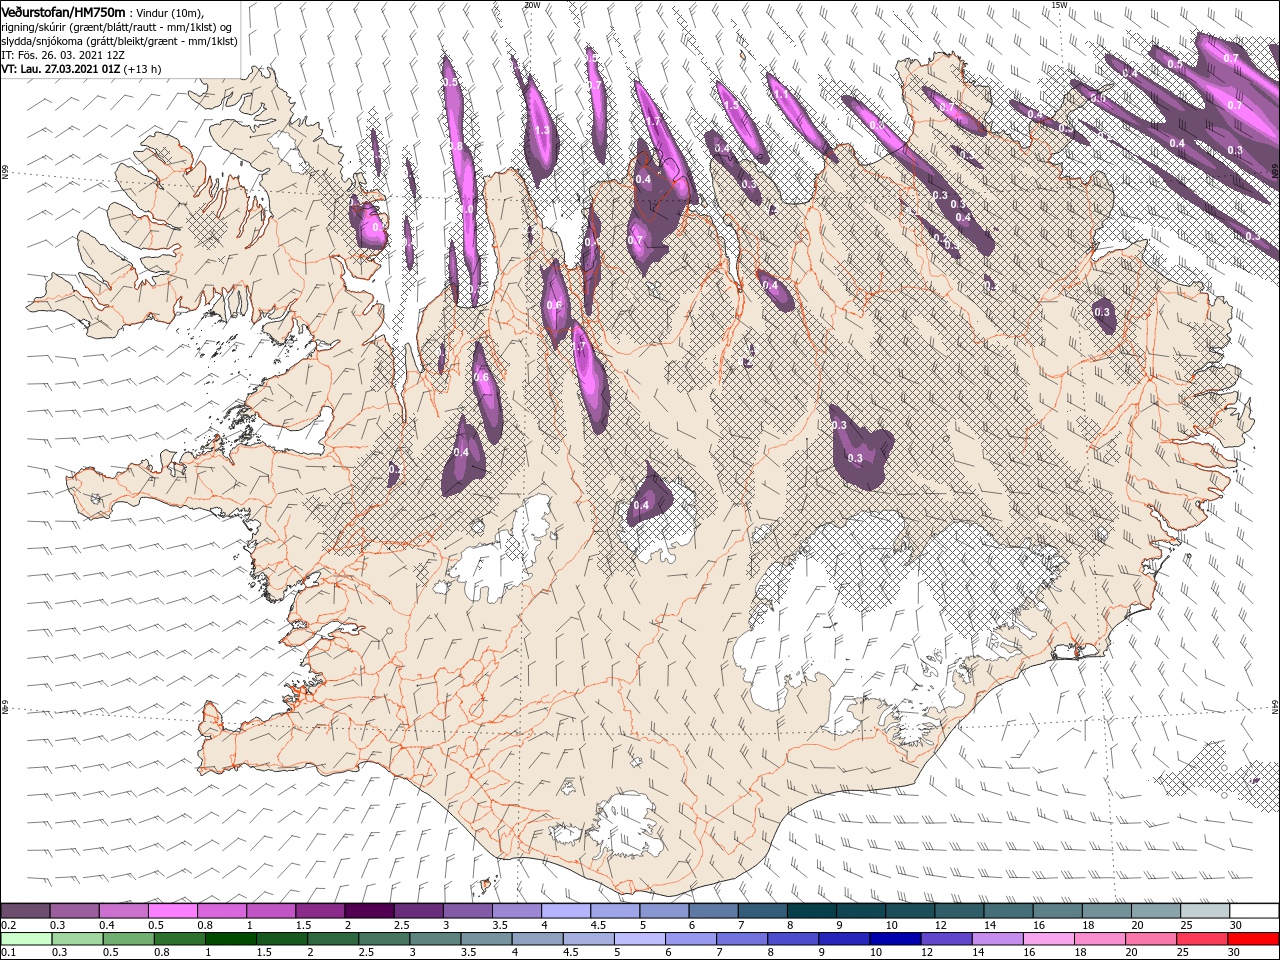The height and width of the screenshot is (960, 1280).
Task: Click the top-row grey swatch between 20 and 25
Action: point(1155,911)
